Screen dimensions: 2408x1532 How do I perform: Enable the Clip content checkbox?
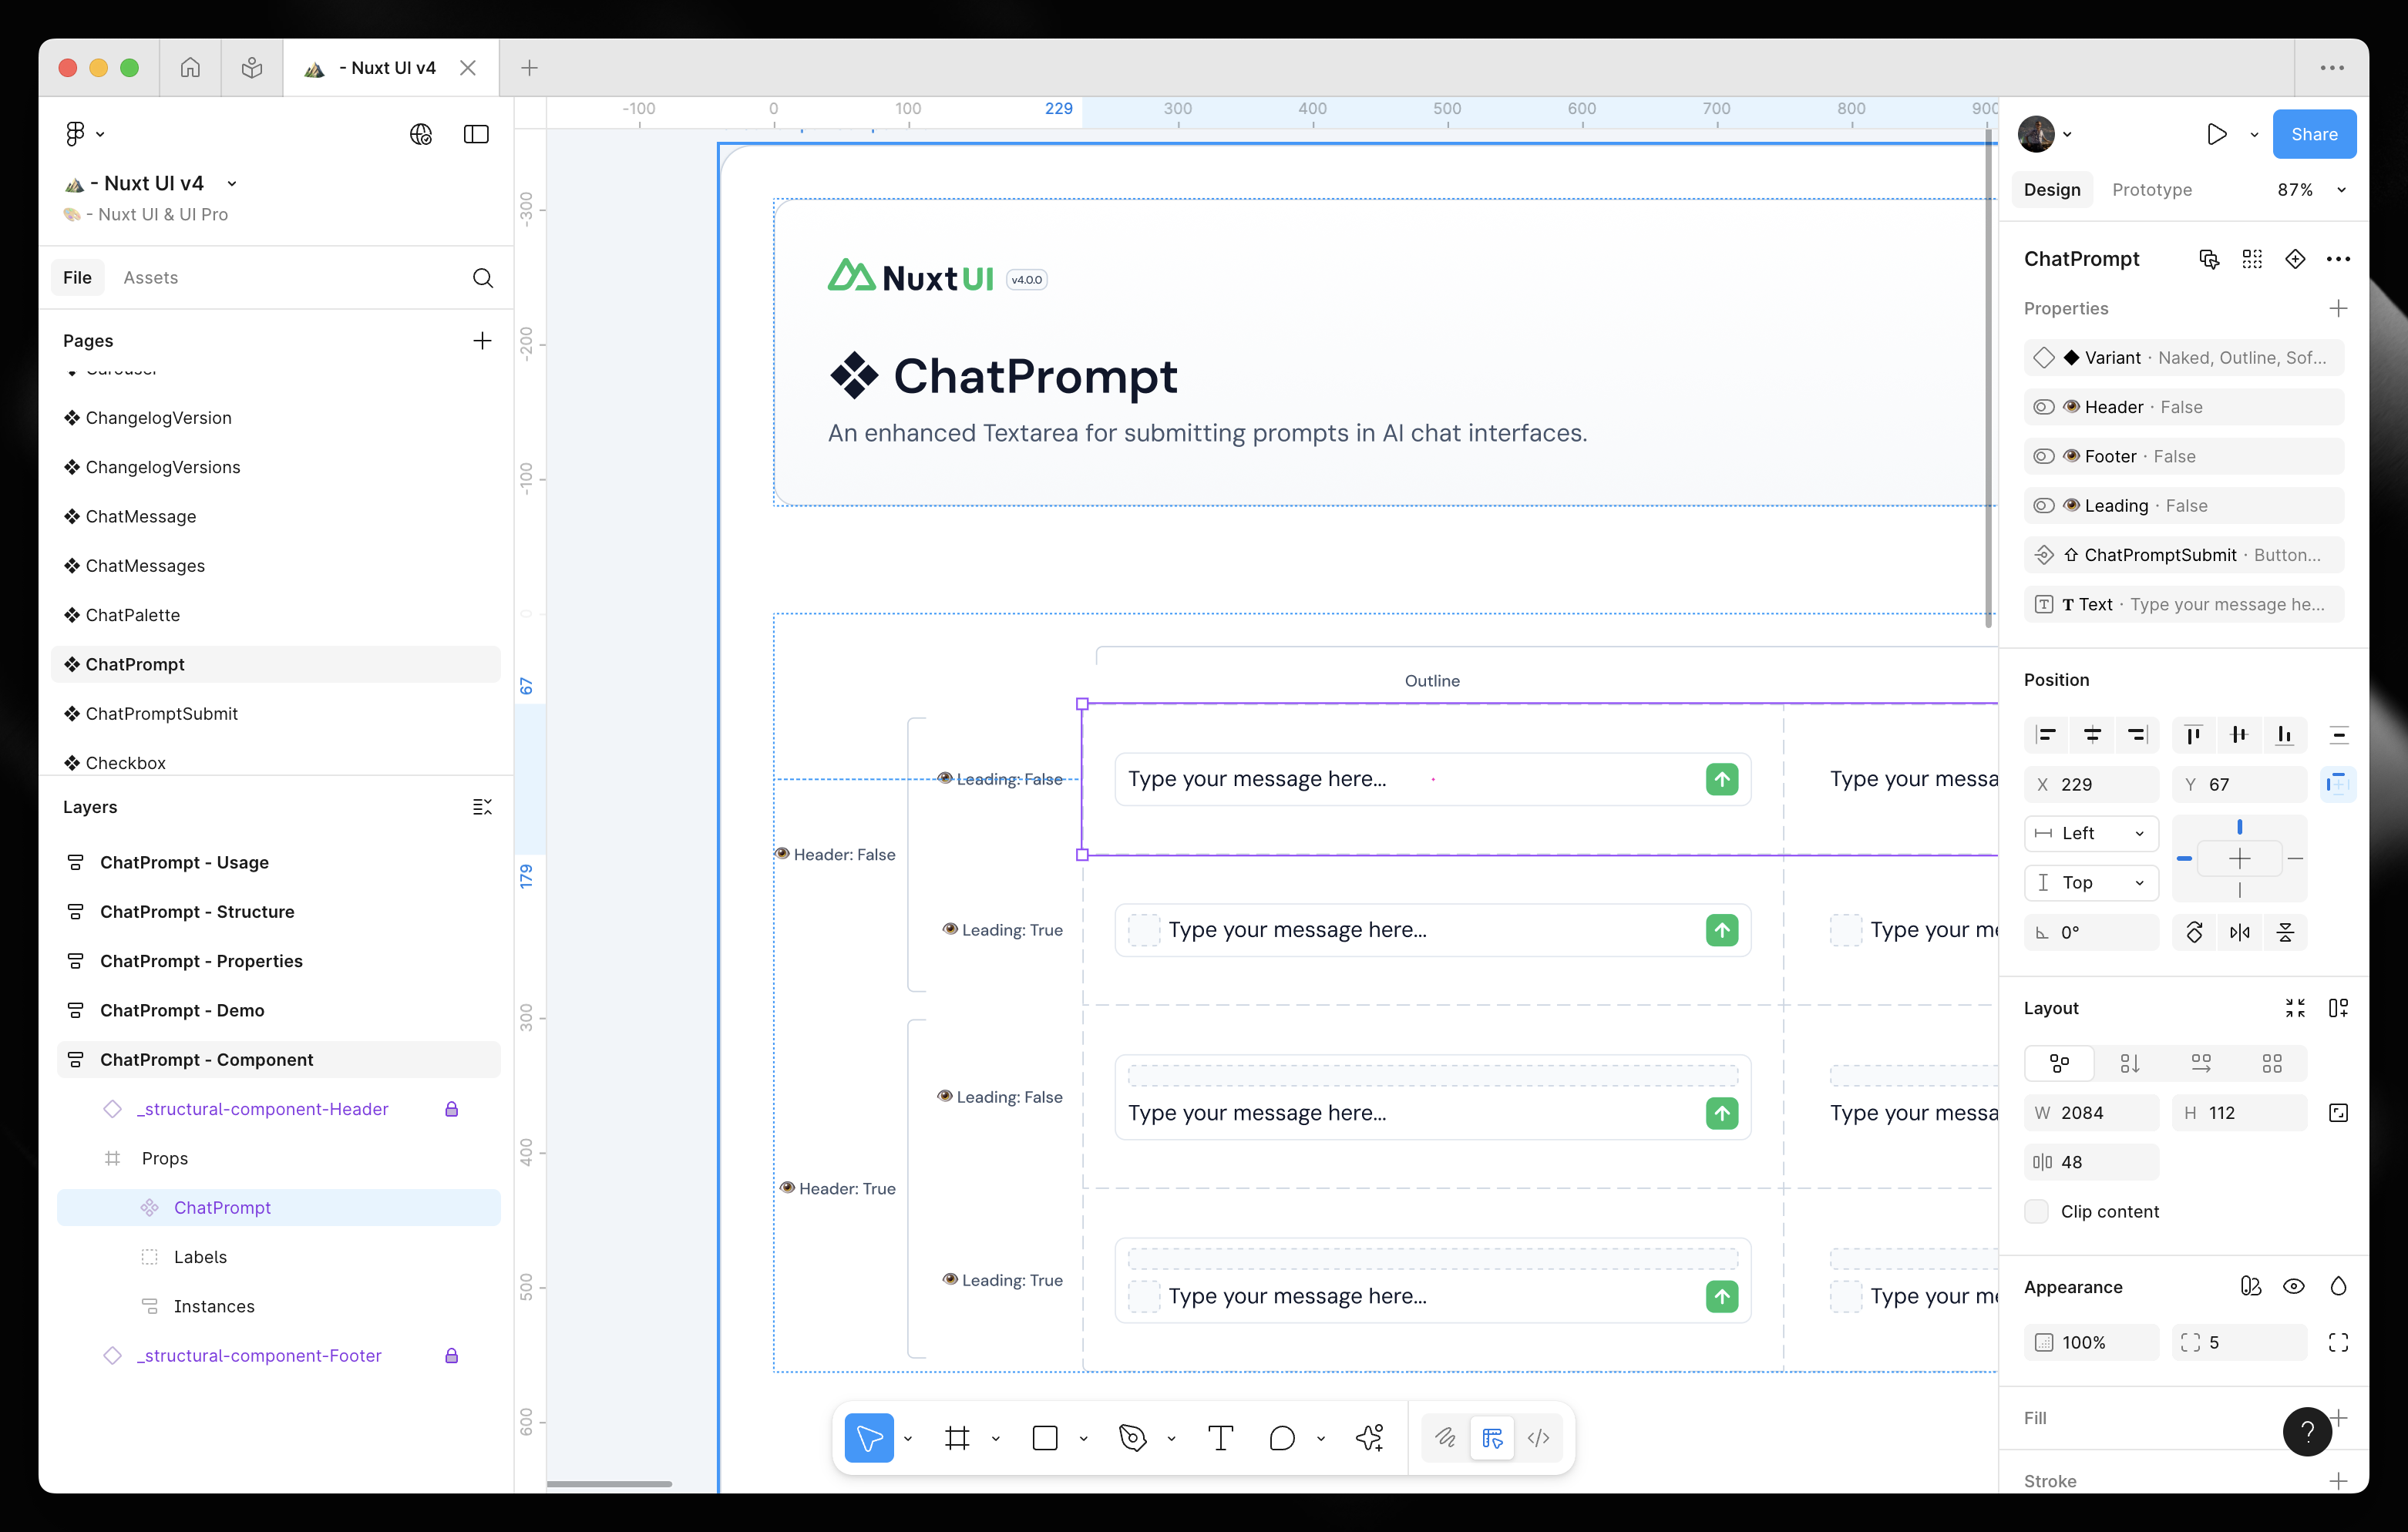click(2036, 1211)
